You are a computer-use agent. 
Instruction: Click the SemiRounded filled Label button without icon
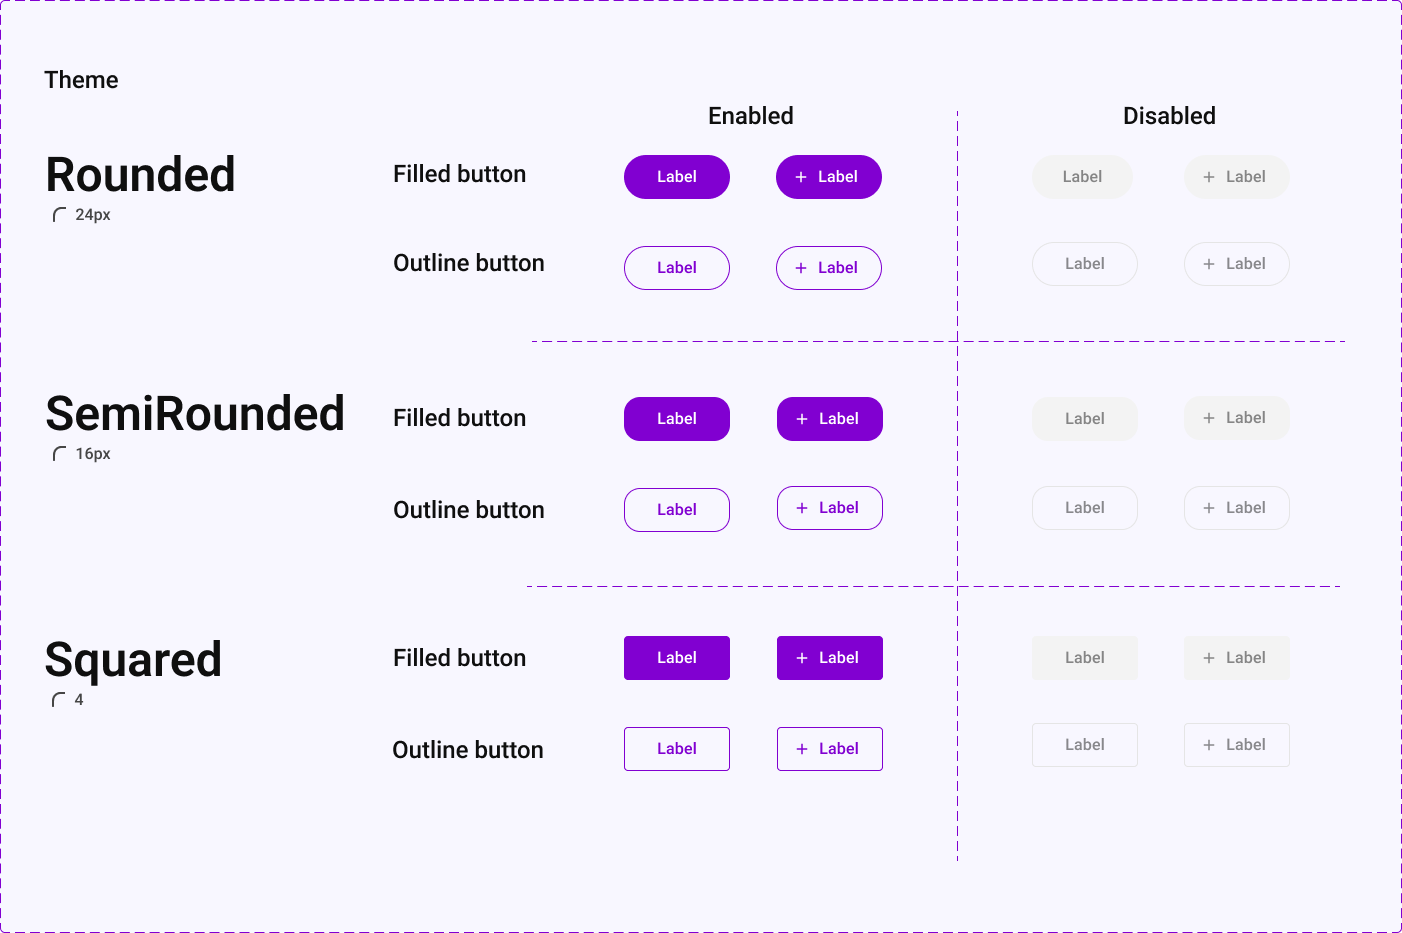(677, 419)
